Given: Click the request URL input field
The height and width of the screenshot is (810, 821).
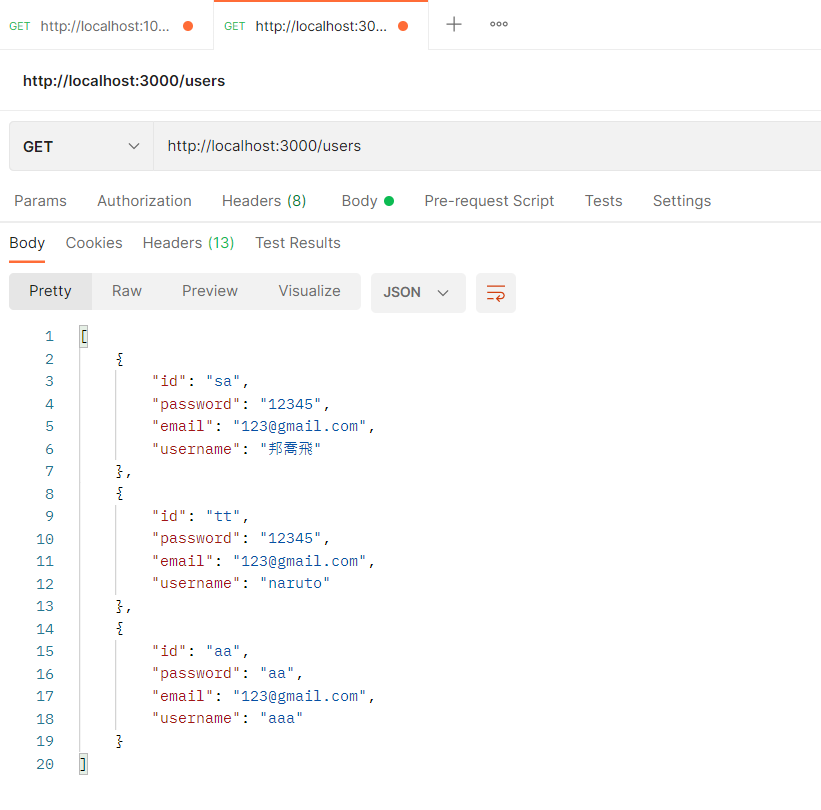Looking at the screenshot, I should point(480,146).
